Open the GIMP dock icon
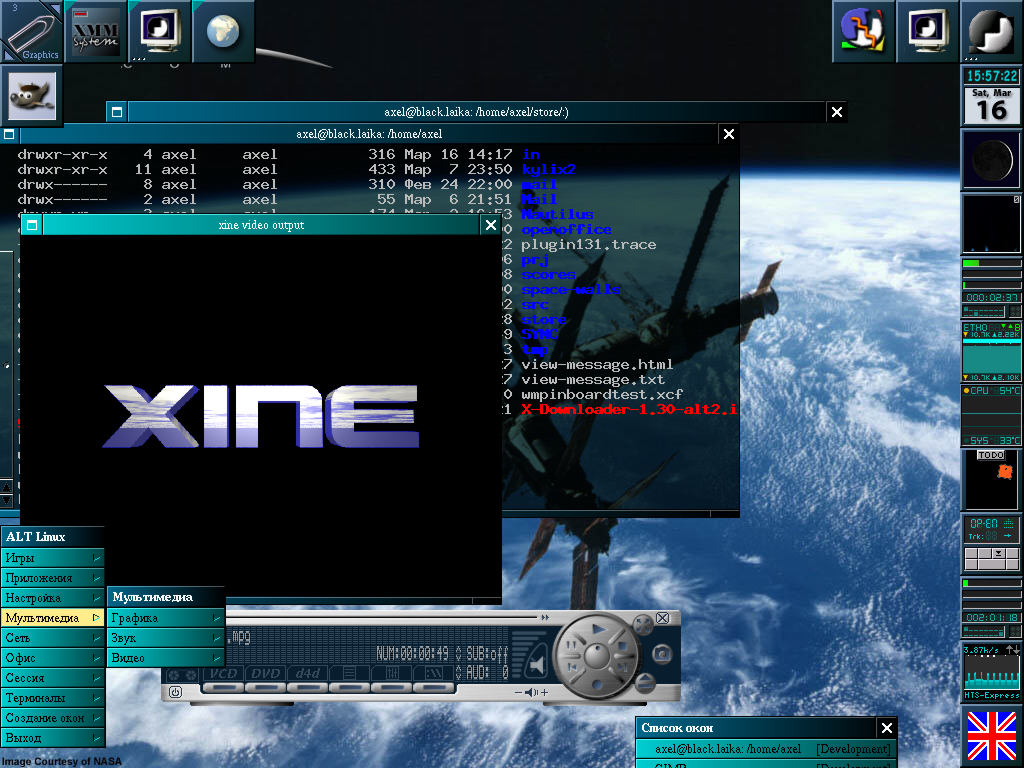 pos(31,97)
